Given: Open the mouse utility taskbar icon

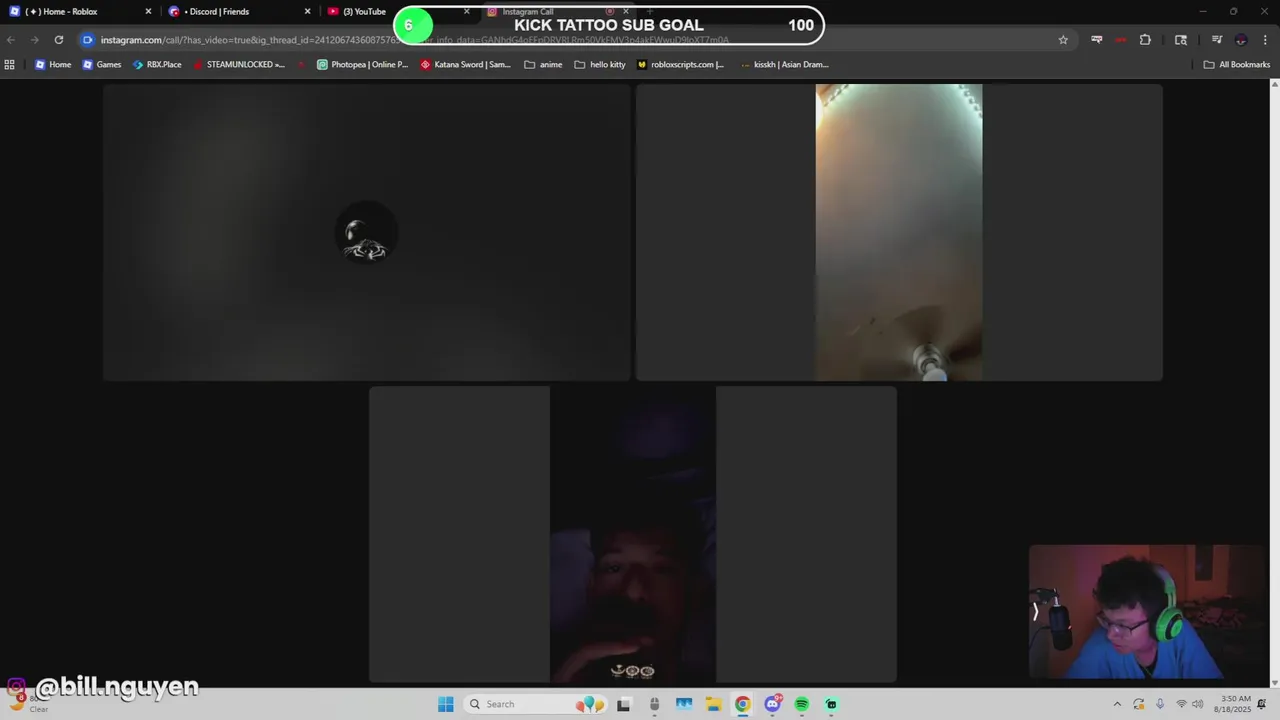Looking at the screenshot, I should [654, 704].
